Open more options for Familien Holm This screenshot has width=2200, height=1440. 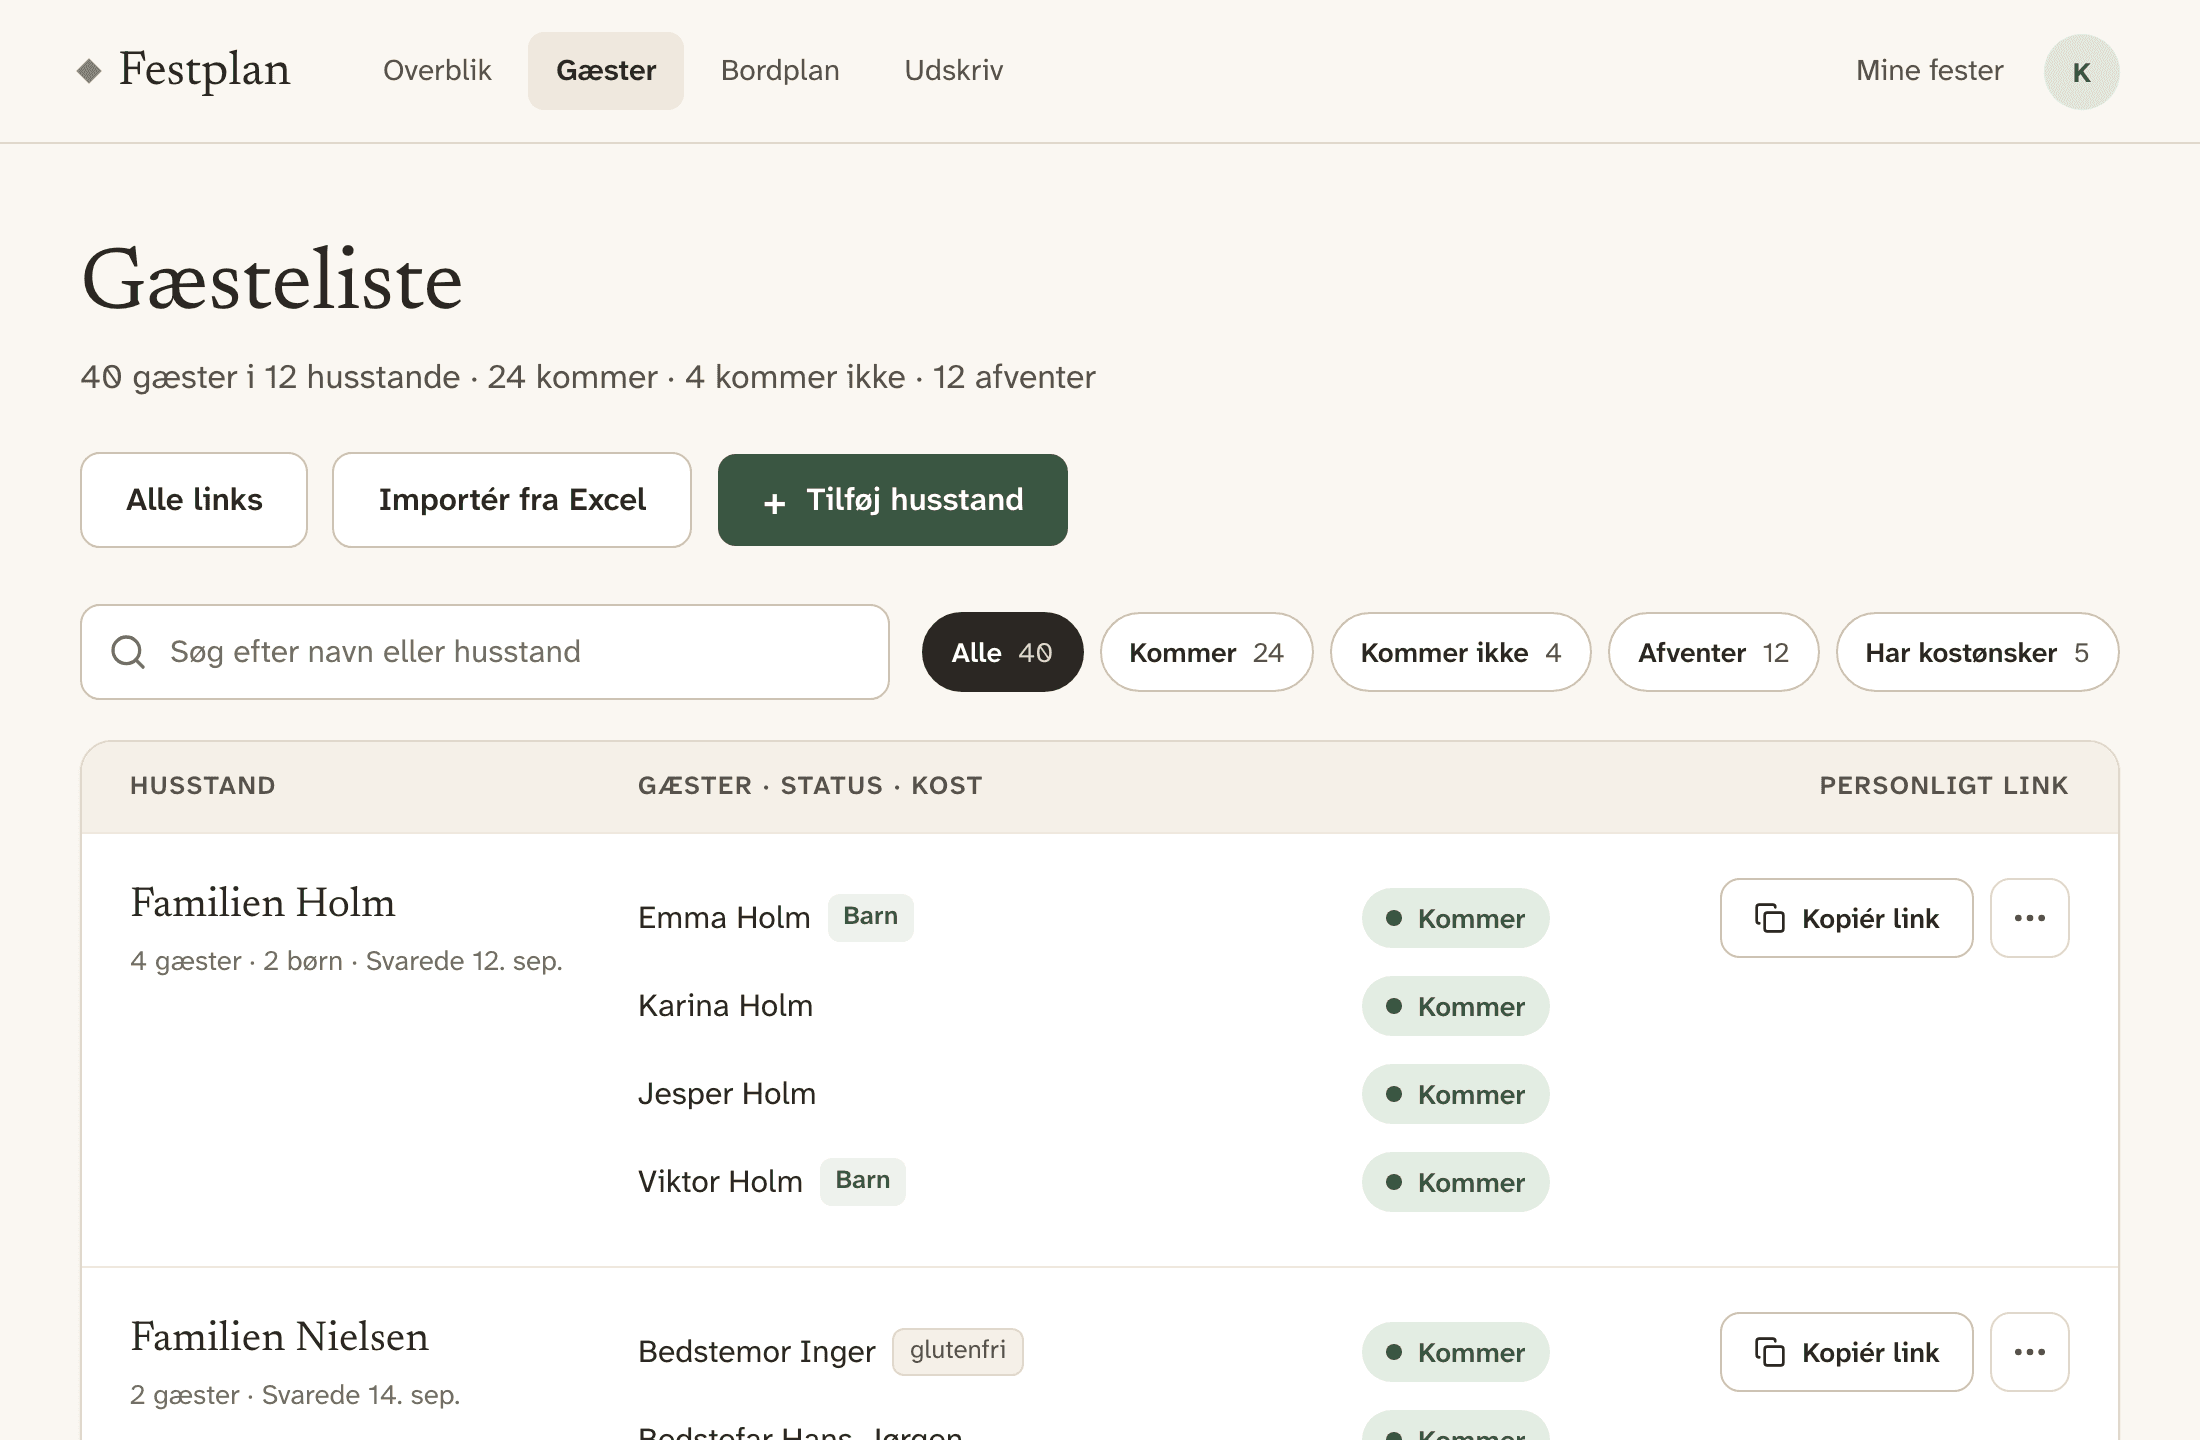(2029, 918)
